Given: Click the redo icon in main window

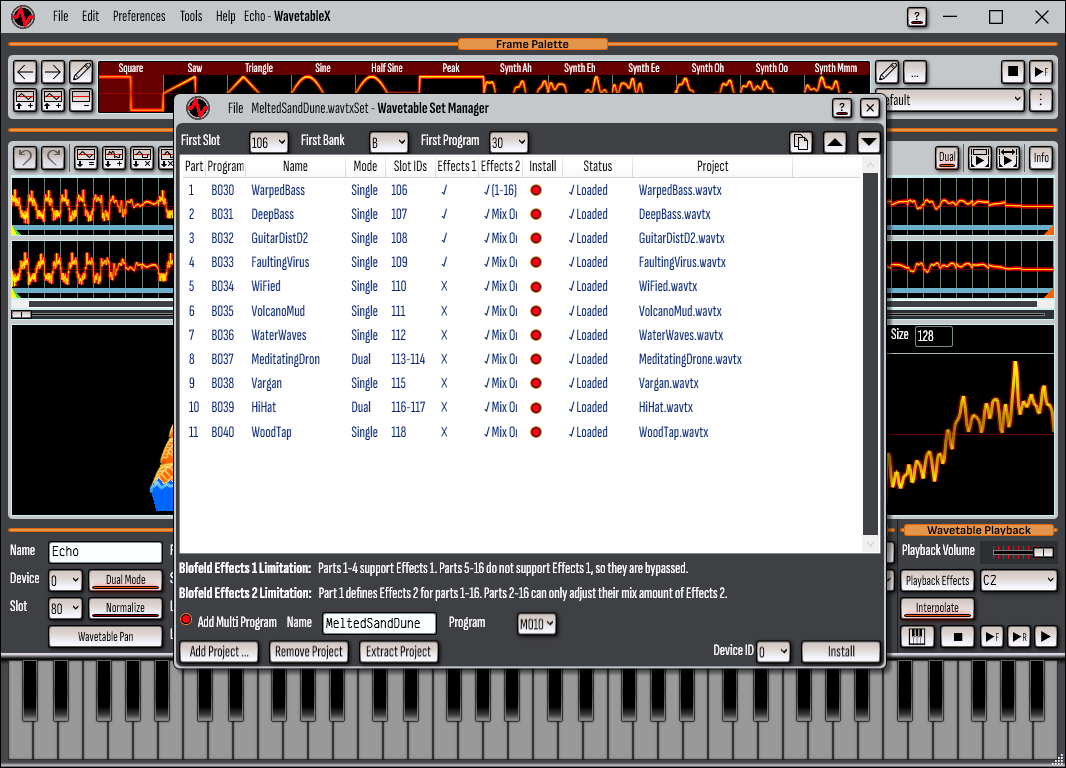Looking at the screenshot, I should [x=53, y=158].
